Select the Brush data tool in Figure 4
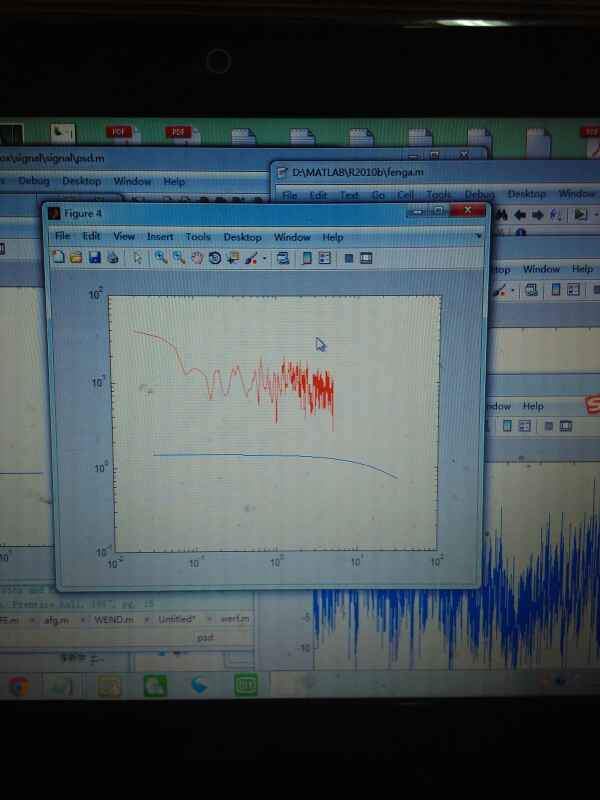Viewport: 600px width, 800px height. tap(251, 259)
